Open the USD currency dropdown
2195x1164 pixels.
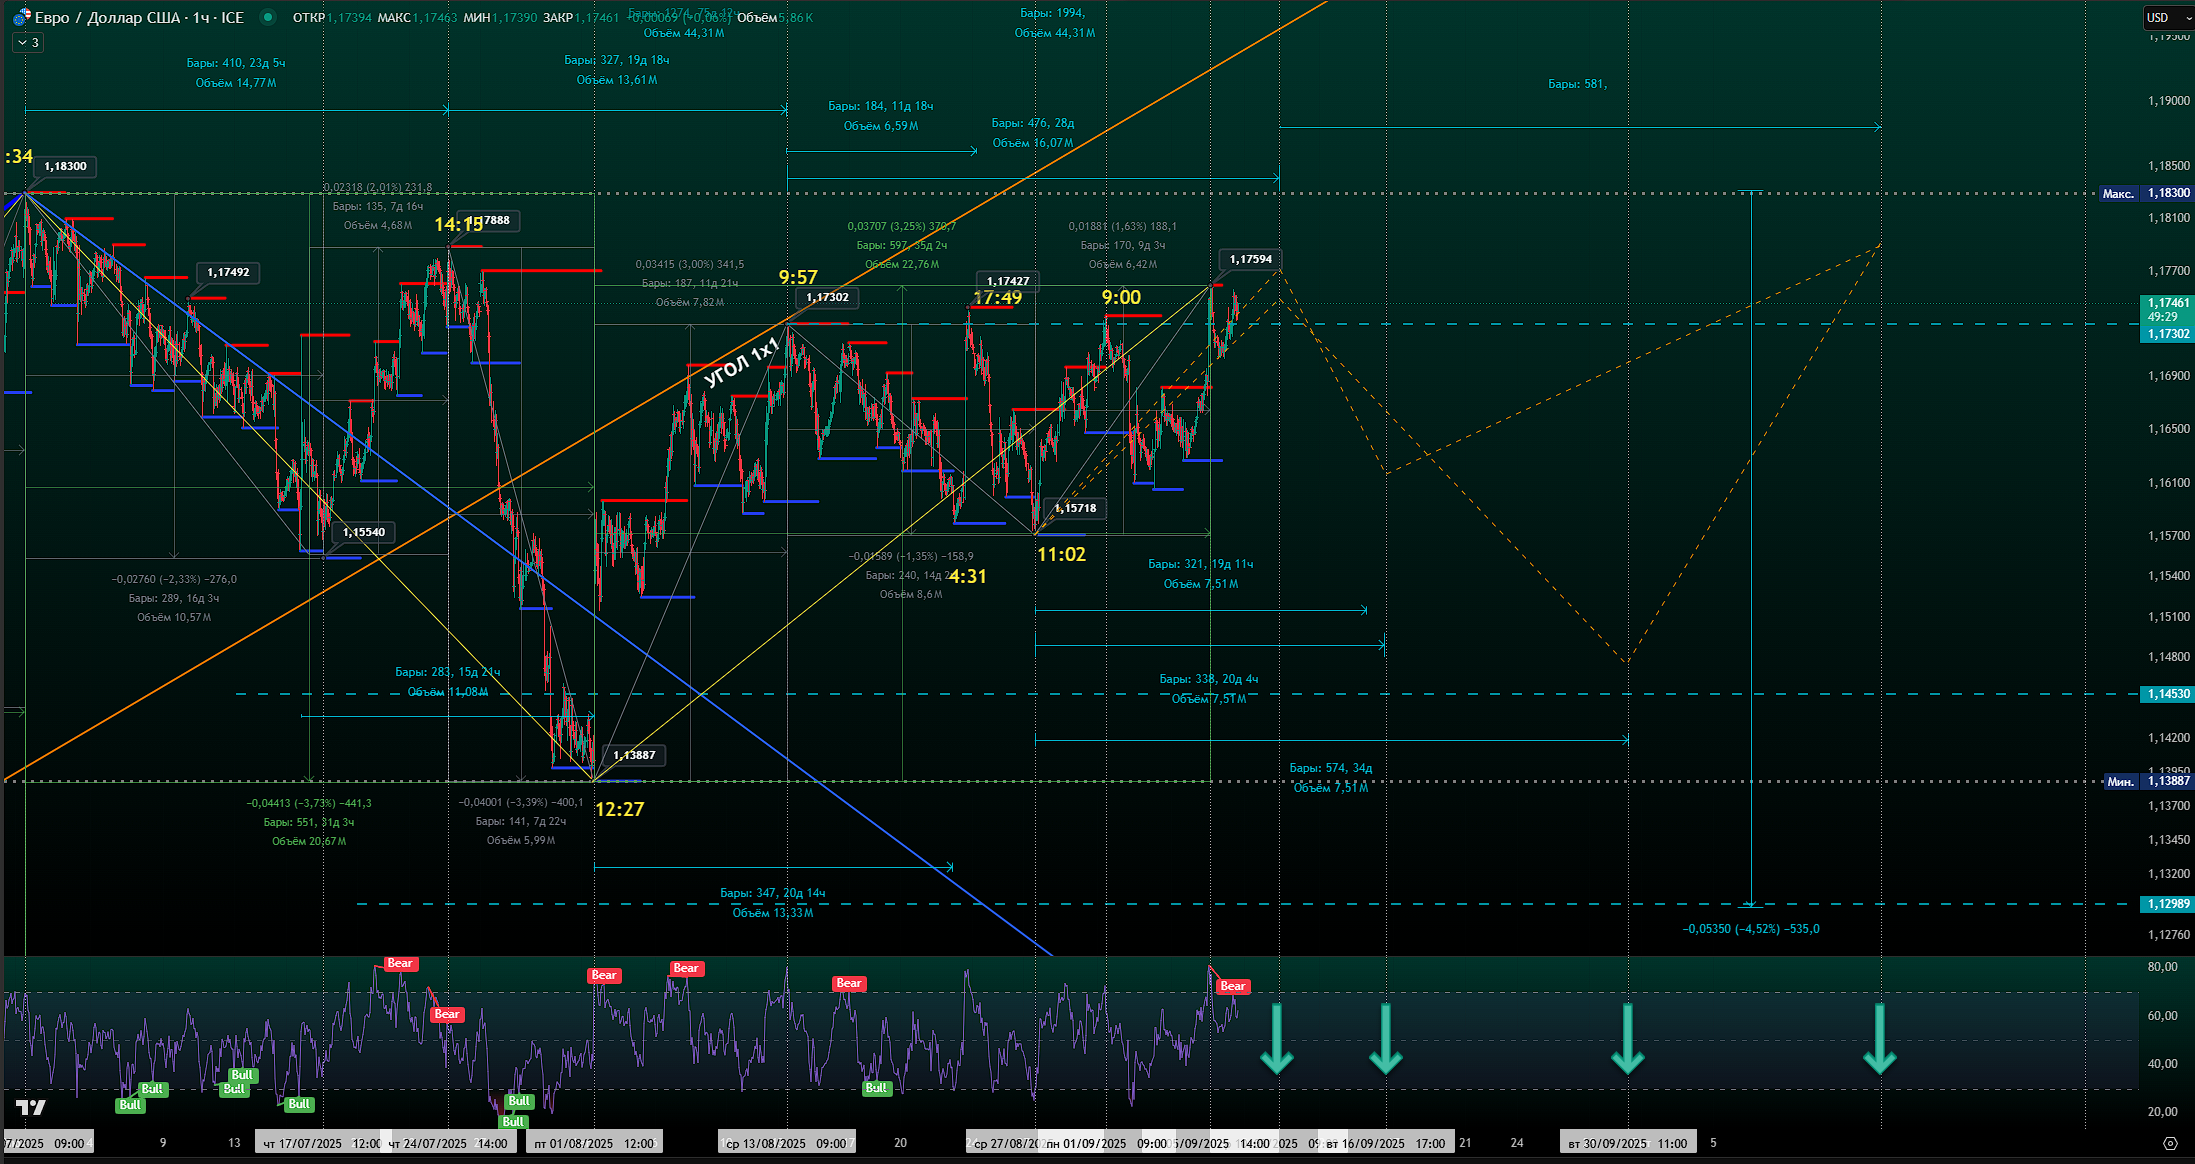[x=2166, y=17]
